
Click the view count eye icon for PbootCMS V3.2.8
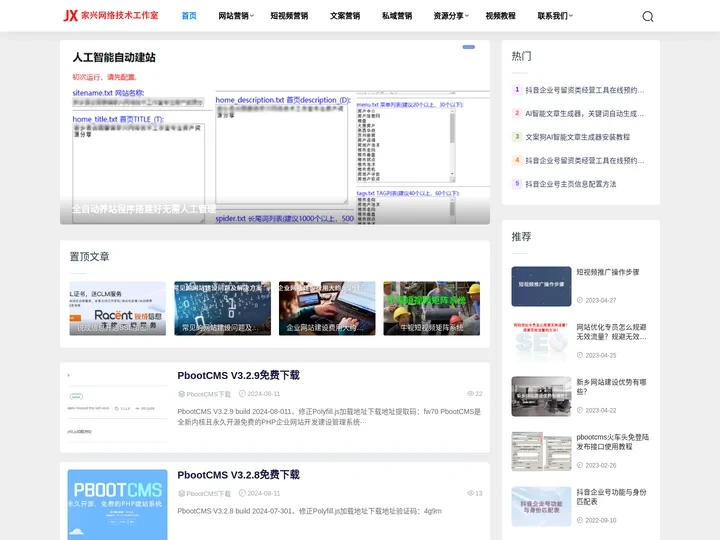(470, 493)
